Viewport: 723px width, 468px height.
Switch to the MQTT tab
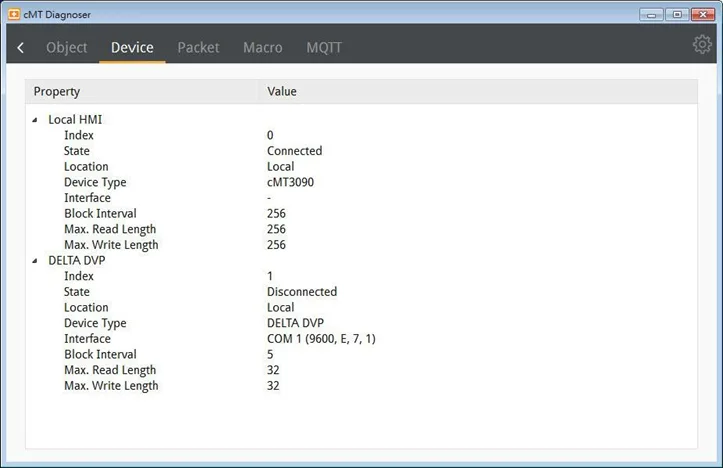324,47
